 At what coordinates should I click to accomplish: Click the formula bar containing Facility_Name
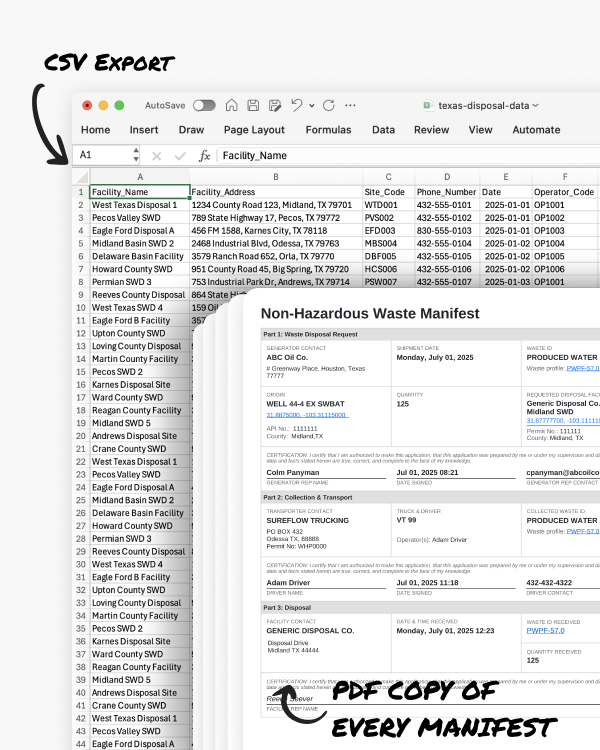point(408,155)
